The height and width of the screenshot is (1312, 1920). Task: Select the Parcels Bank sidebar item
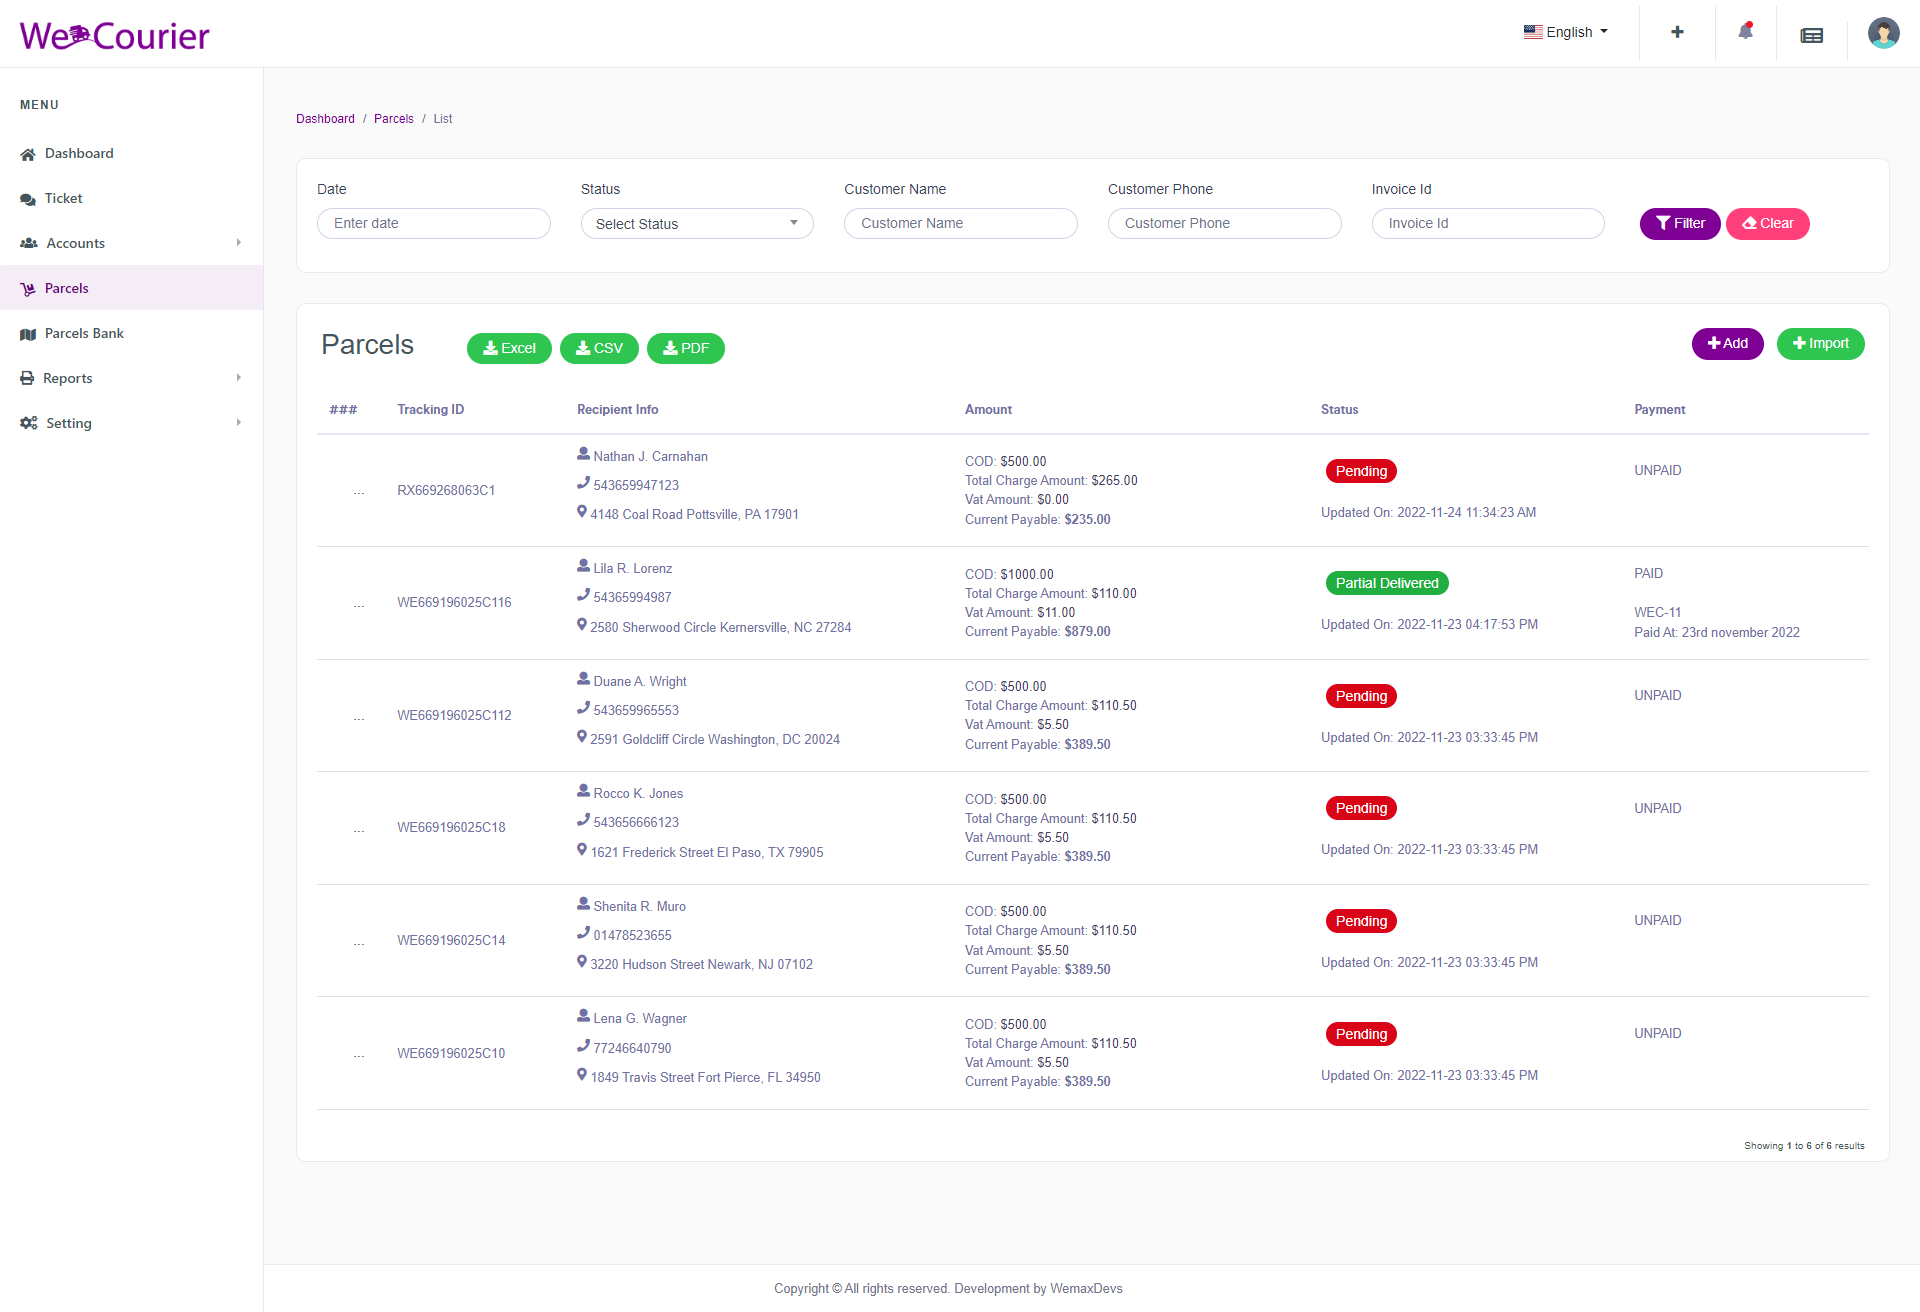[x=84, y=333]
